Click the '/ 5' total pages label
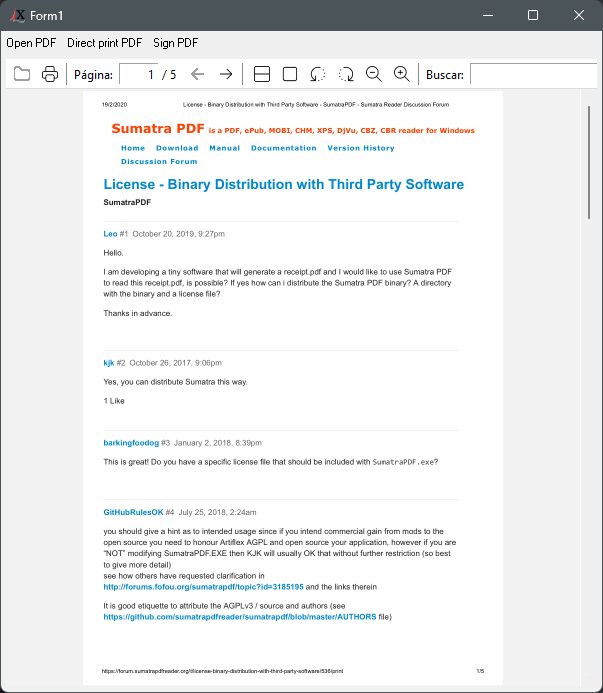The width and height of the screenshot is (603, 693). tap(169, 75)
